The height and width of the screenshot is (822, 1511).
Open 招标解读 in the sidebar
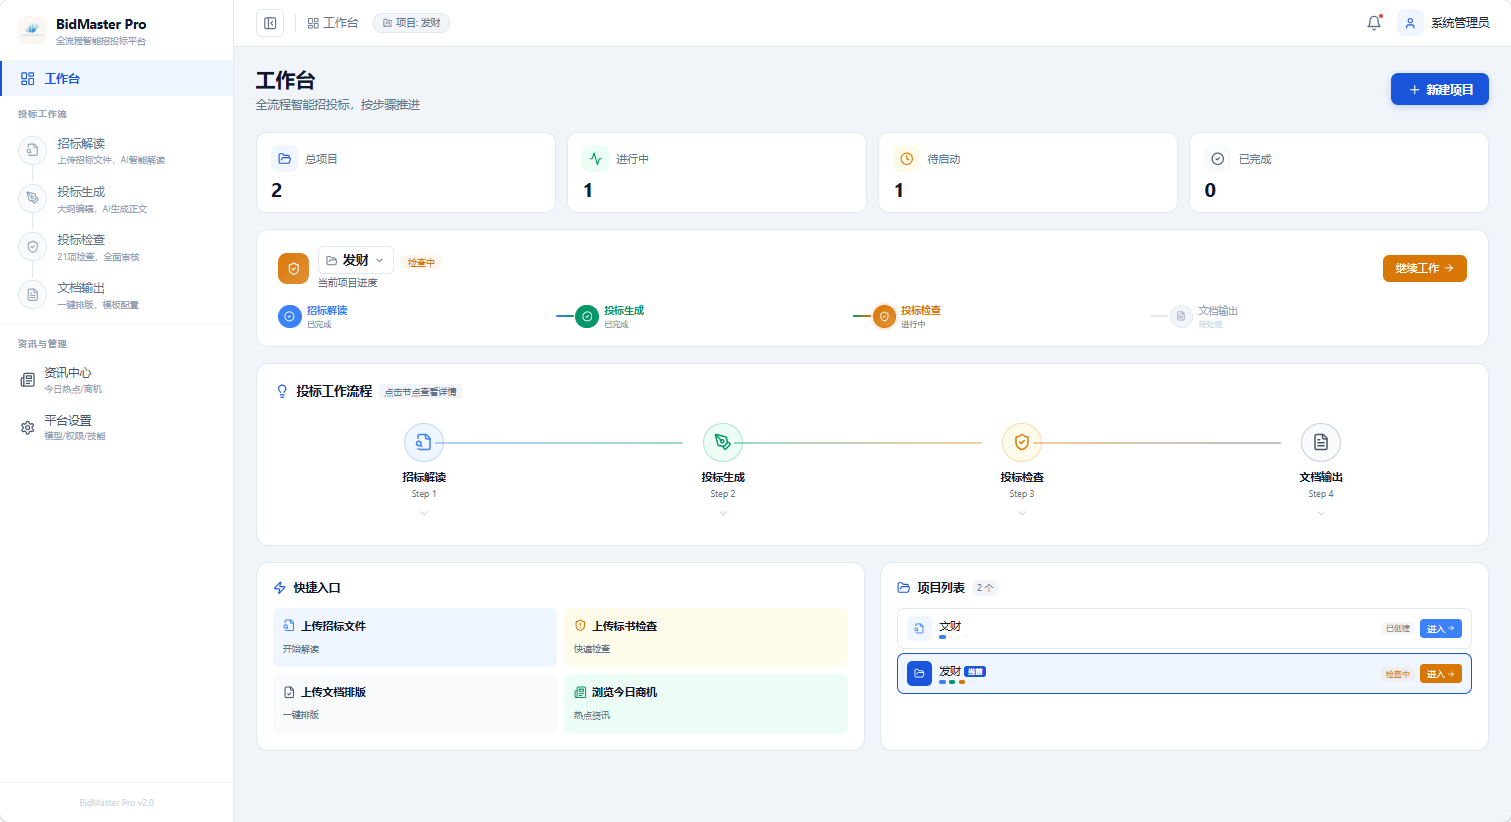click(x=116, y=151)
